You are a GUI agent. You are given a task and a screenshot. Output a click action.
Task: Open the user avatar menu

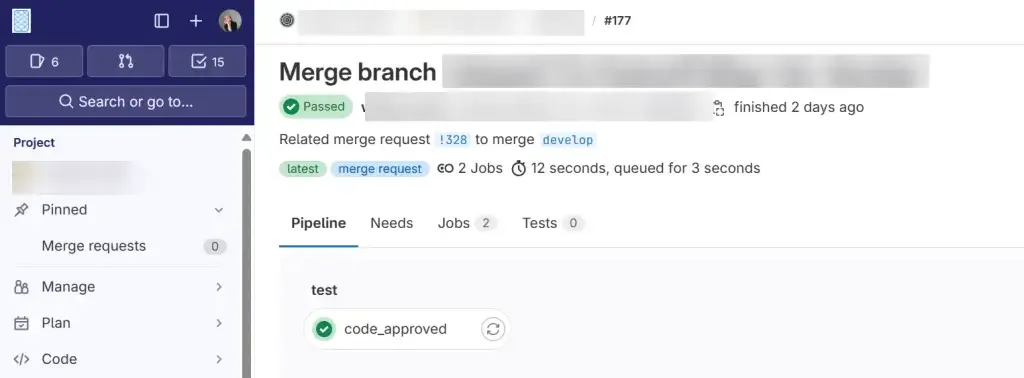[x=230, y=21]
